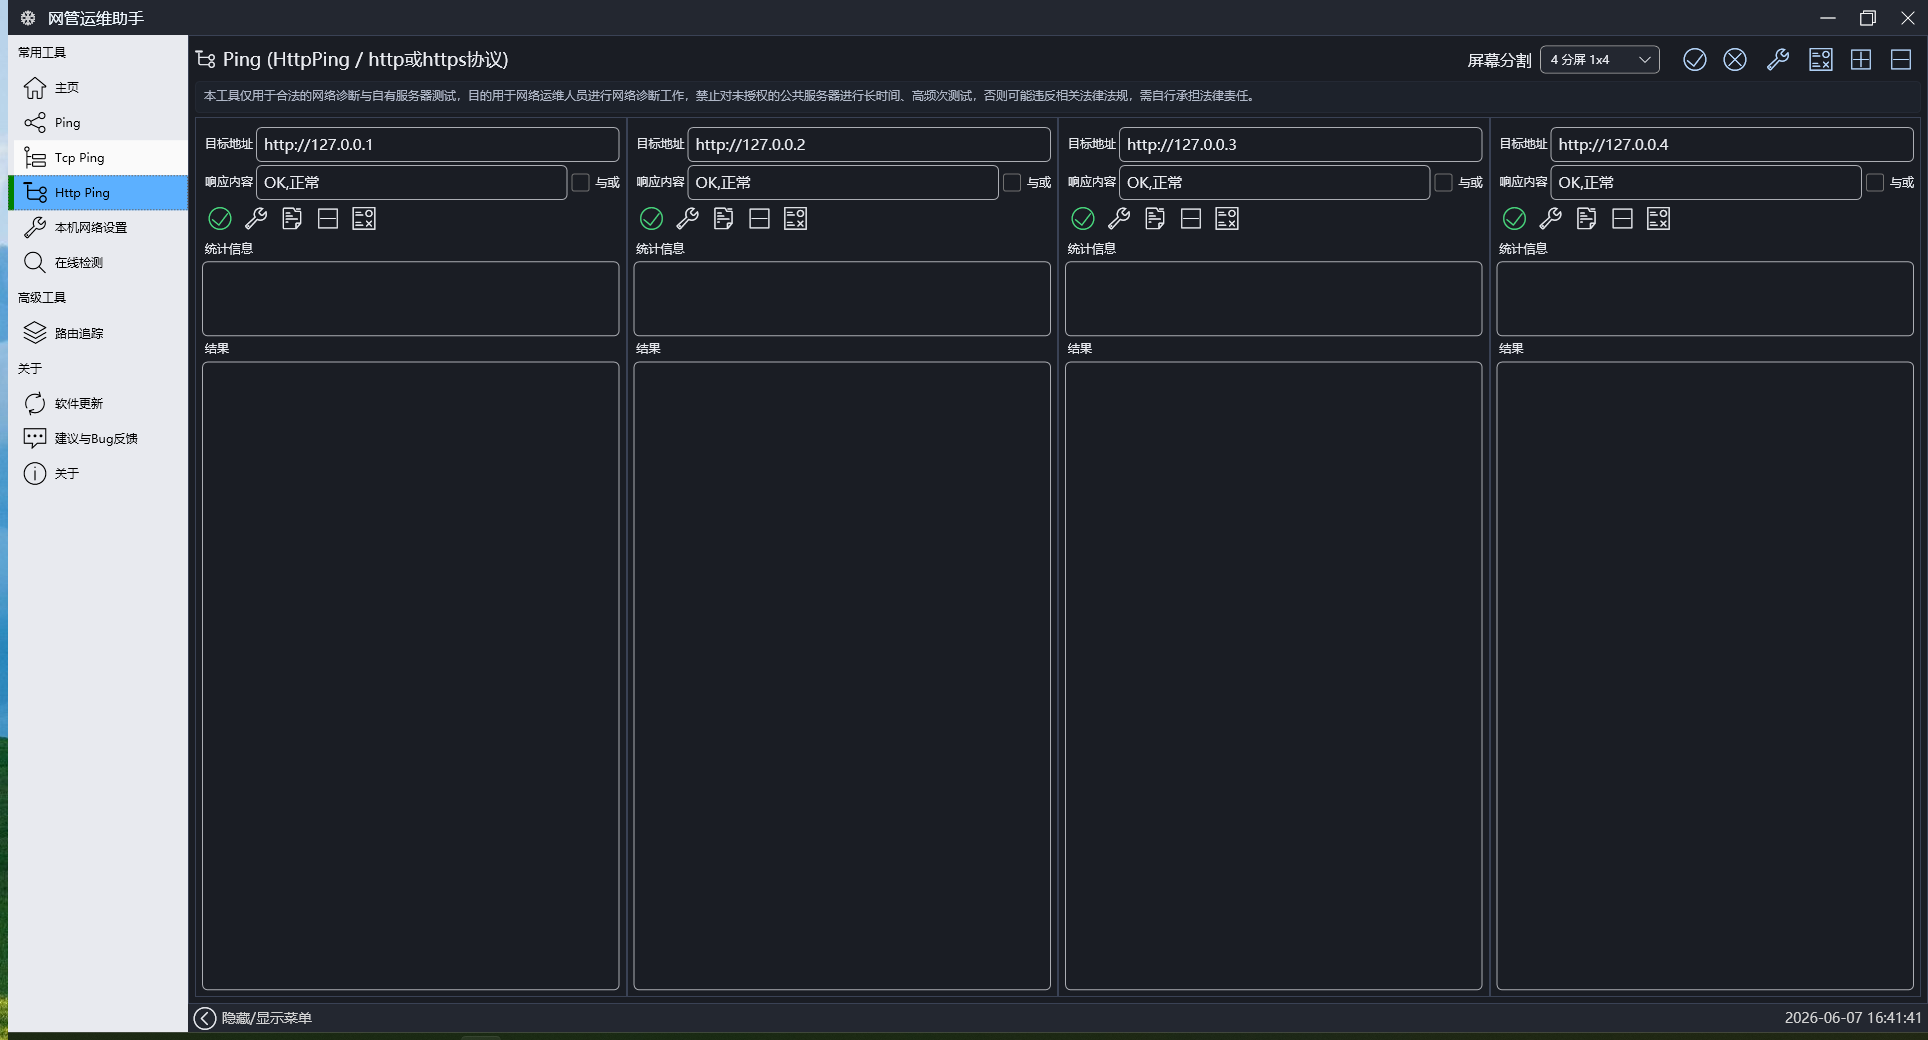Click 结果 output area in the 127.0.0.3 panel

click(1273, 676)
